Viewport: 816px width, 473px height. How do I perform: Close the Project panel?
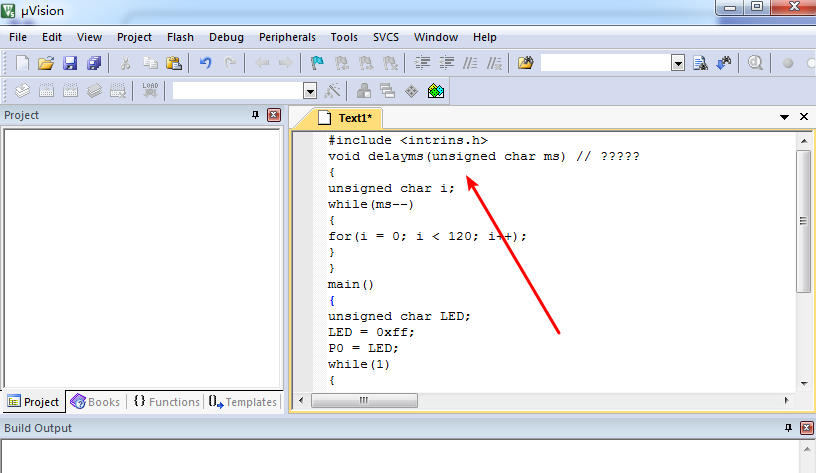tap(274, 115)
